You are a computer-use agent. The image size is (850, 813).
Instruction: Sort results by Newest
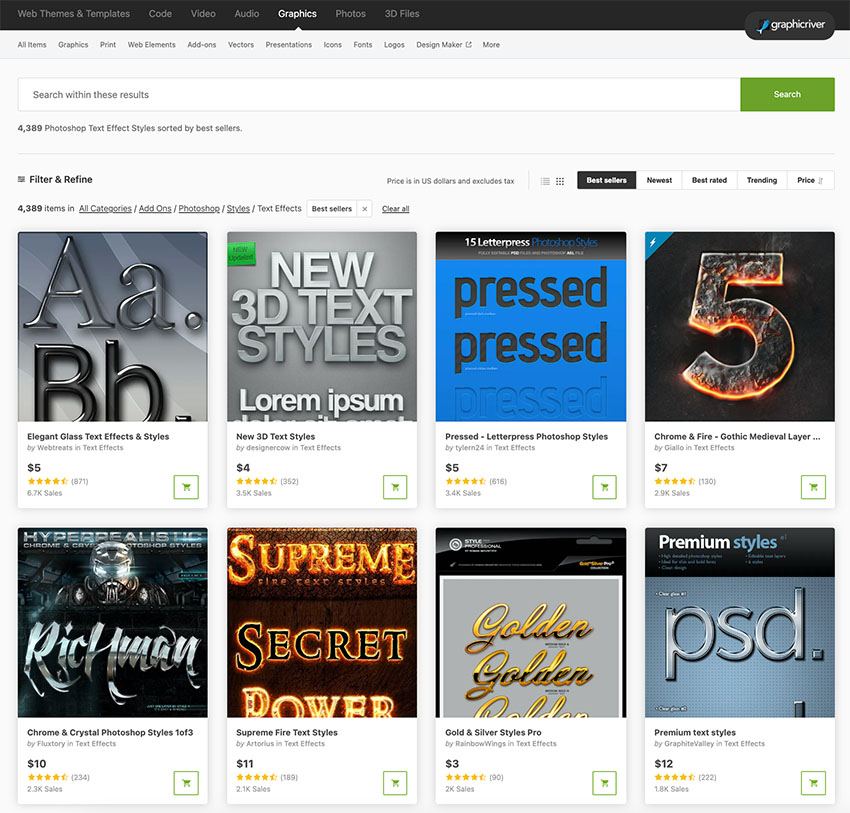[x=659, y=180]
